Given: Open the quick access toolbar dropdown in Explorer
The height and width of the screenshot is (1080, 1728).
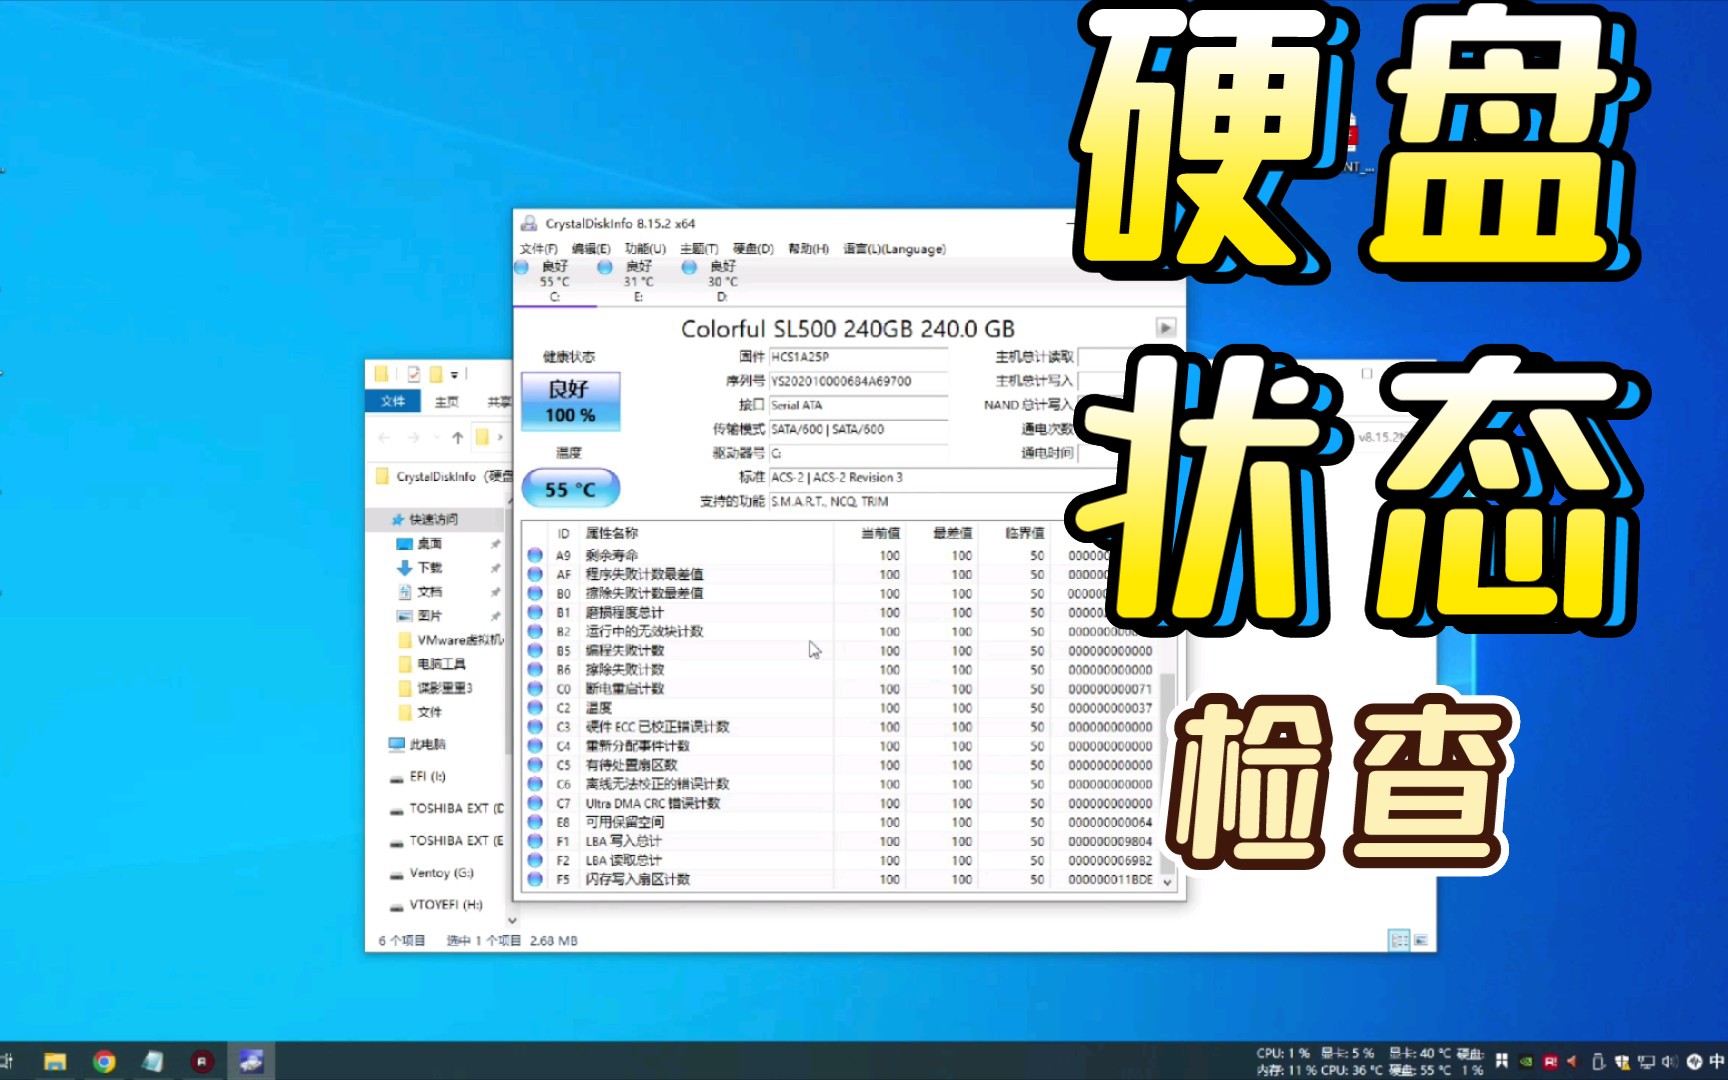Looking at the screenshot, I should point(454,375).
